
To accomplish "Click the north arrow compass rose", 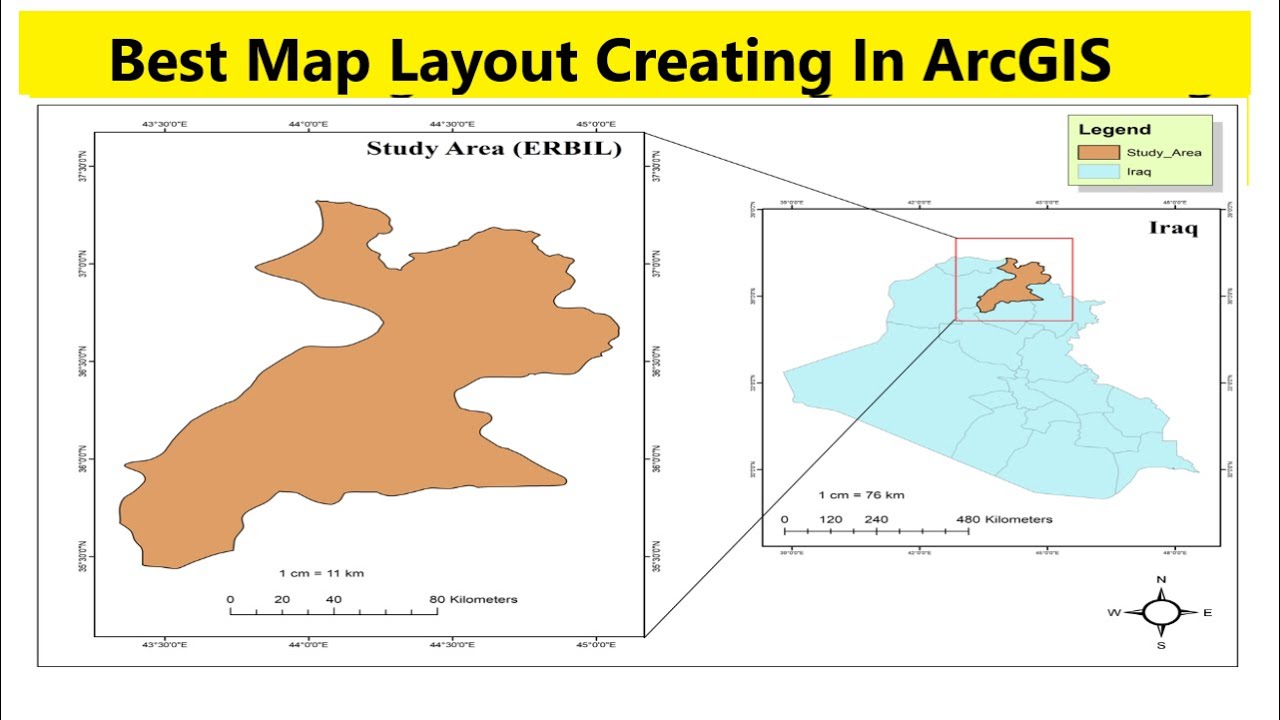I will pyautogui.click(x=1161, y=612).
